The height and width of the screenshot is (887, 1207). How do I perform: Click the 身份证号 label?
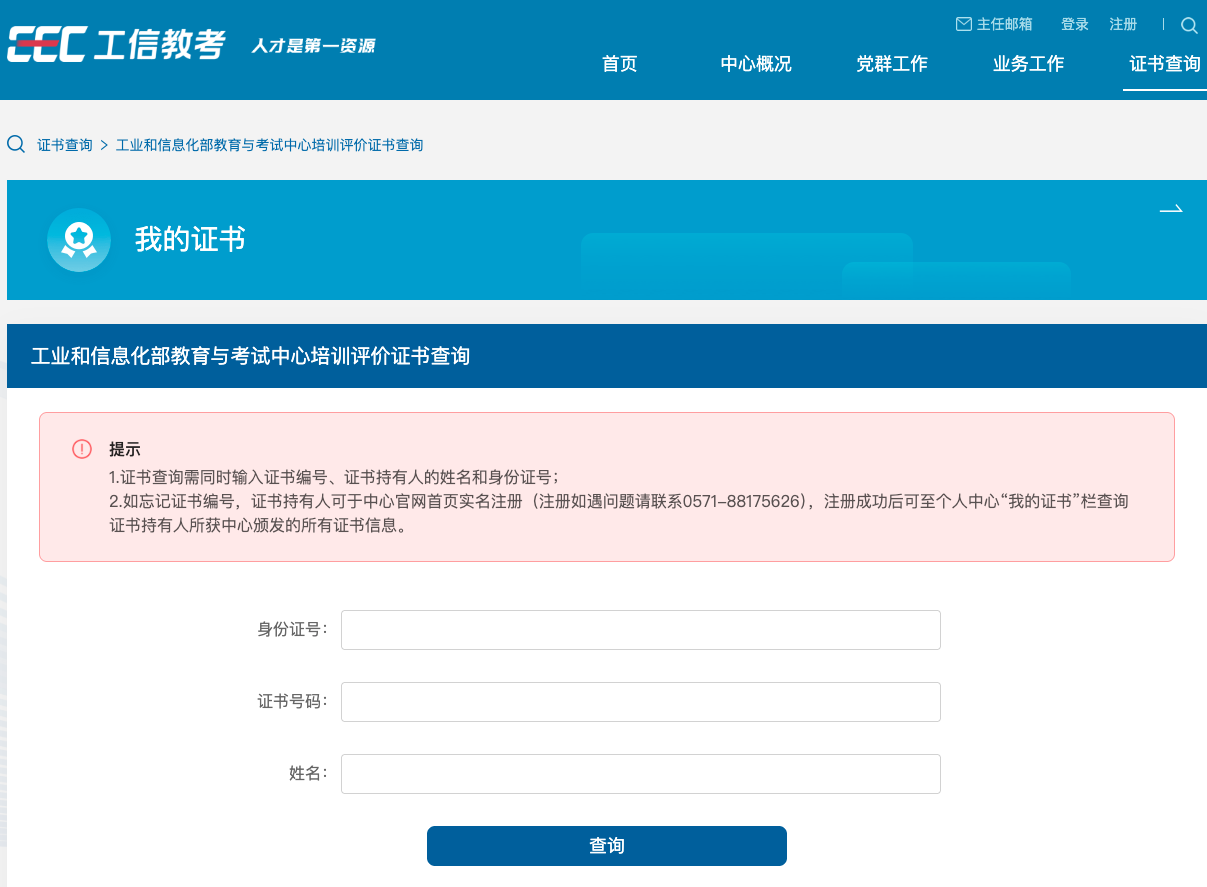292,630
